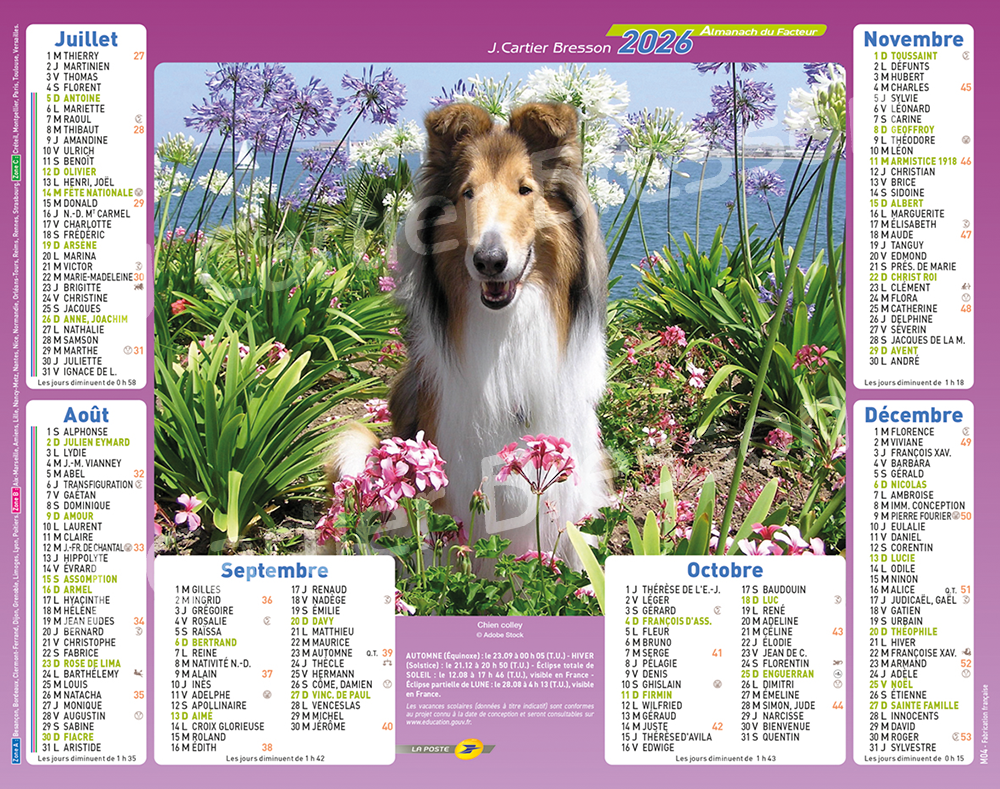Click moon phase icon next to Fête Nationale
Image resolution: width=1000 pixels, height=789 pixels.
(x=138, y=193)
